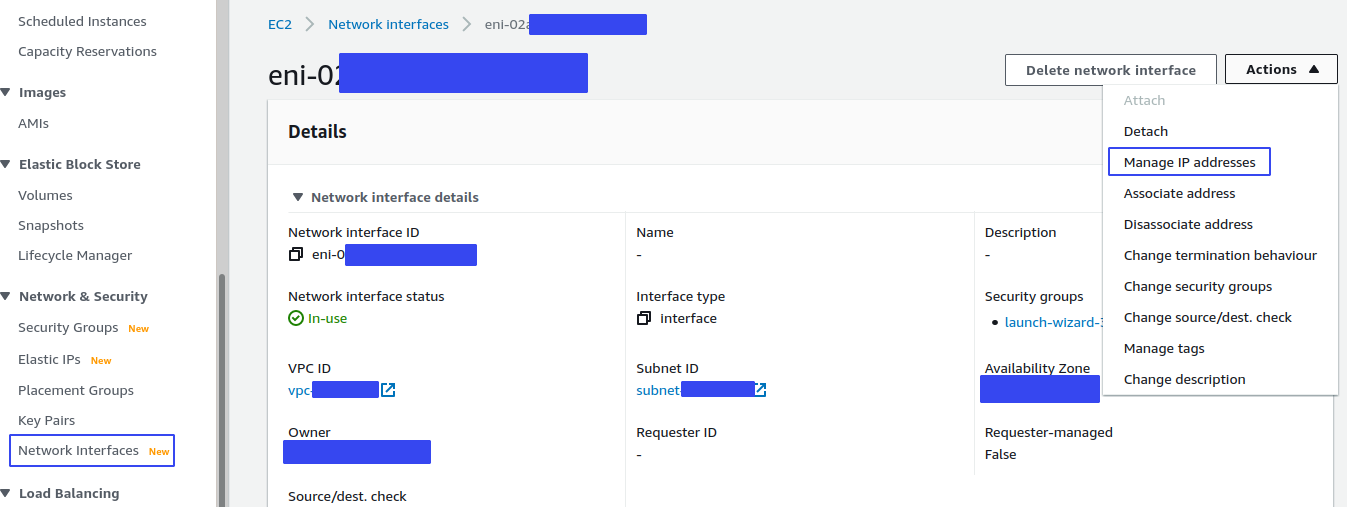Viewport: 1347px width, 507px height.
Task: Click the interface type copy icon
Action: click(643, 319)
